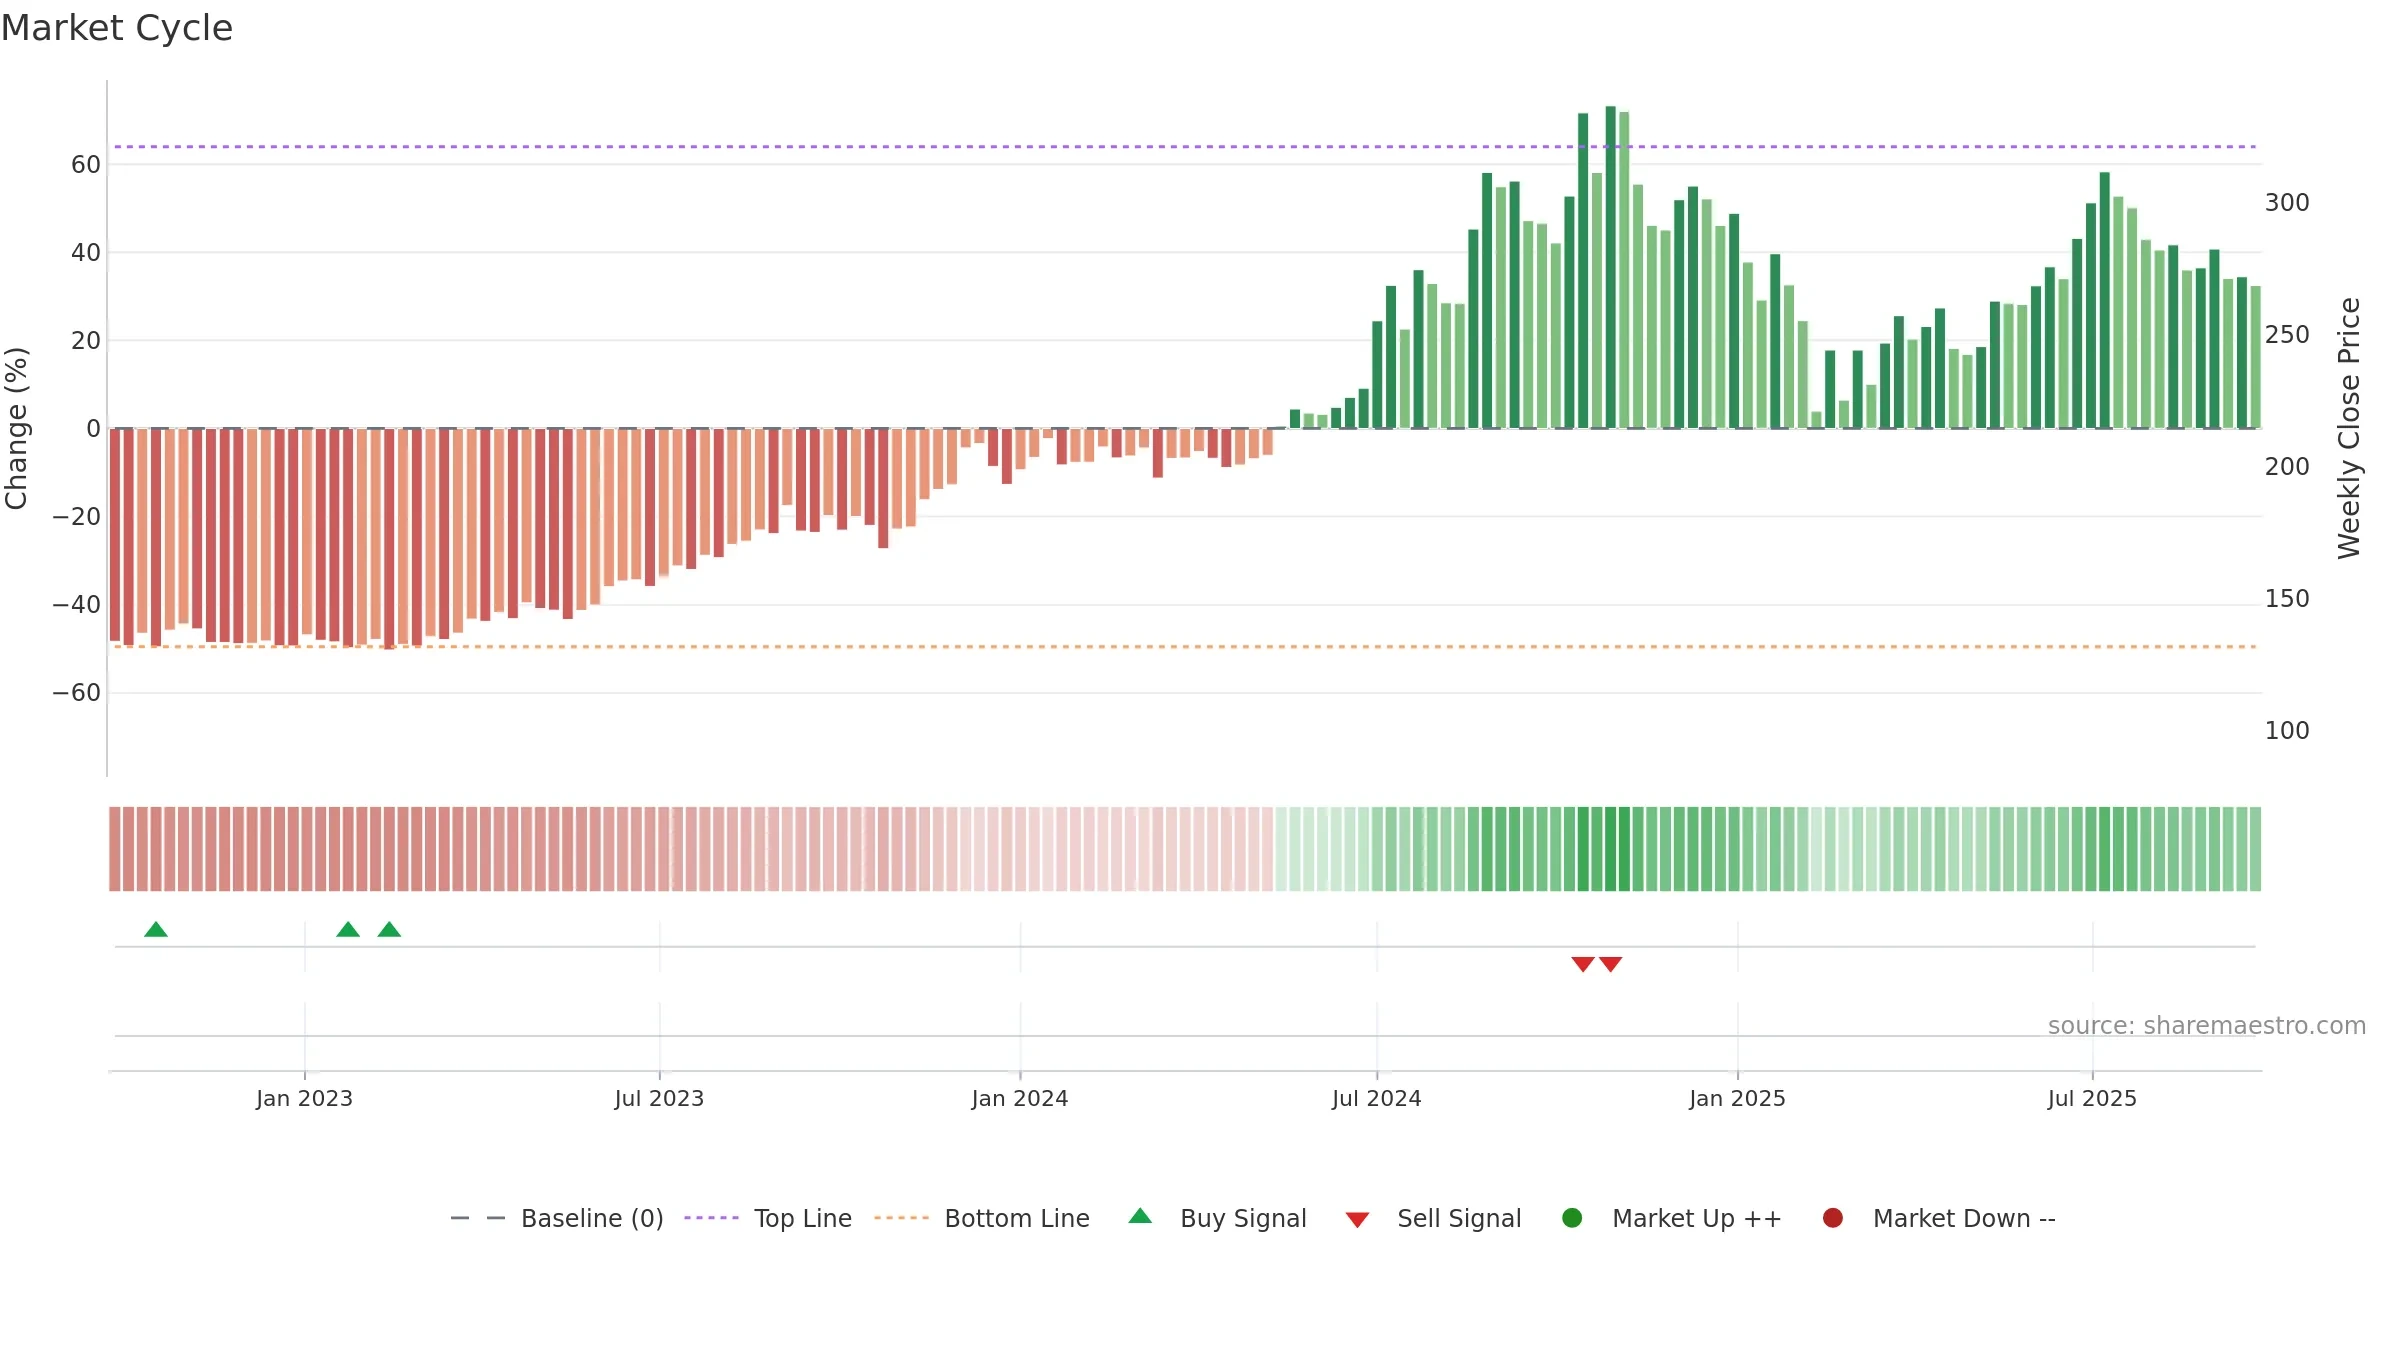Toggle the Baseline (0) legend entry
This screenshot has height=1350, width=2400.
(557, 1218)
